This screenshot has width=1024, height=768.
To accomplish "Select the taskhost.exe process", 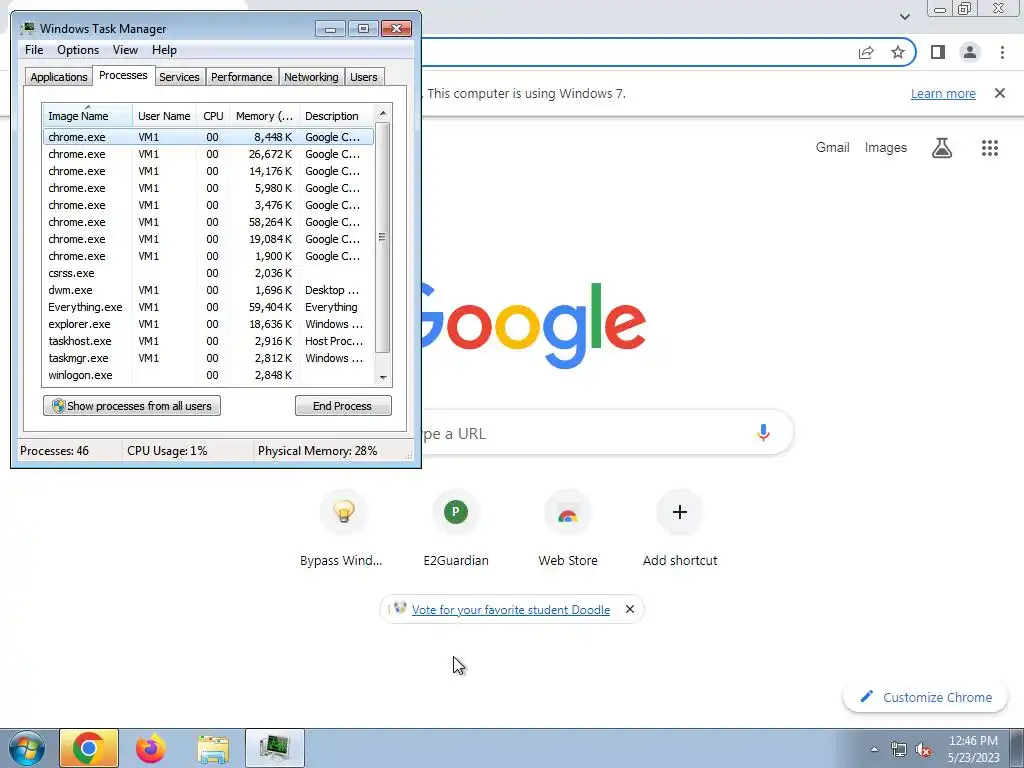I will 209,341.
